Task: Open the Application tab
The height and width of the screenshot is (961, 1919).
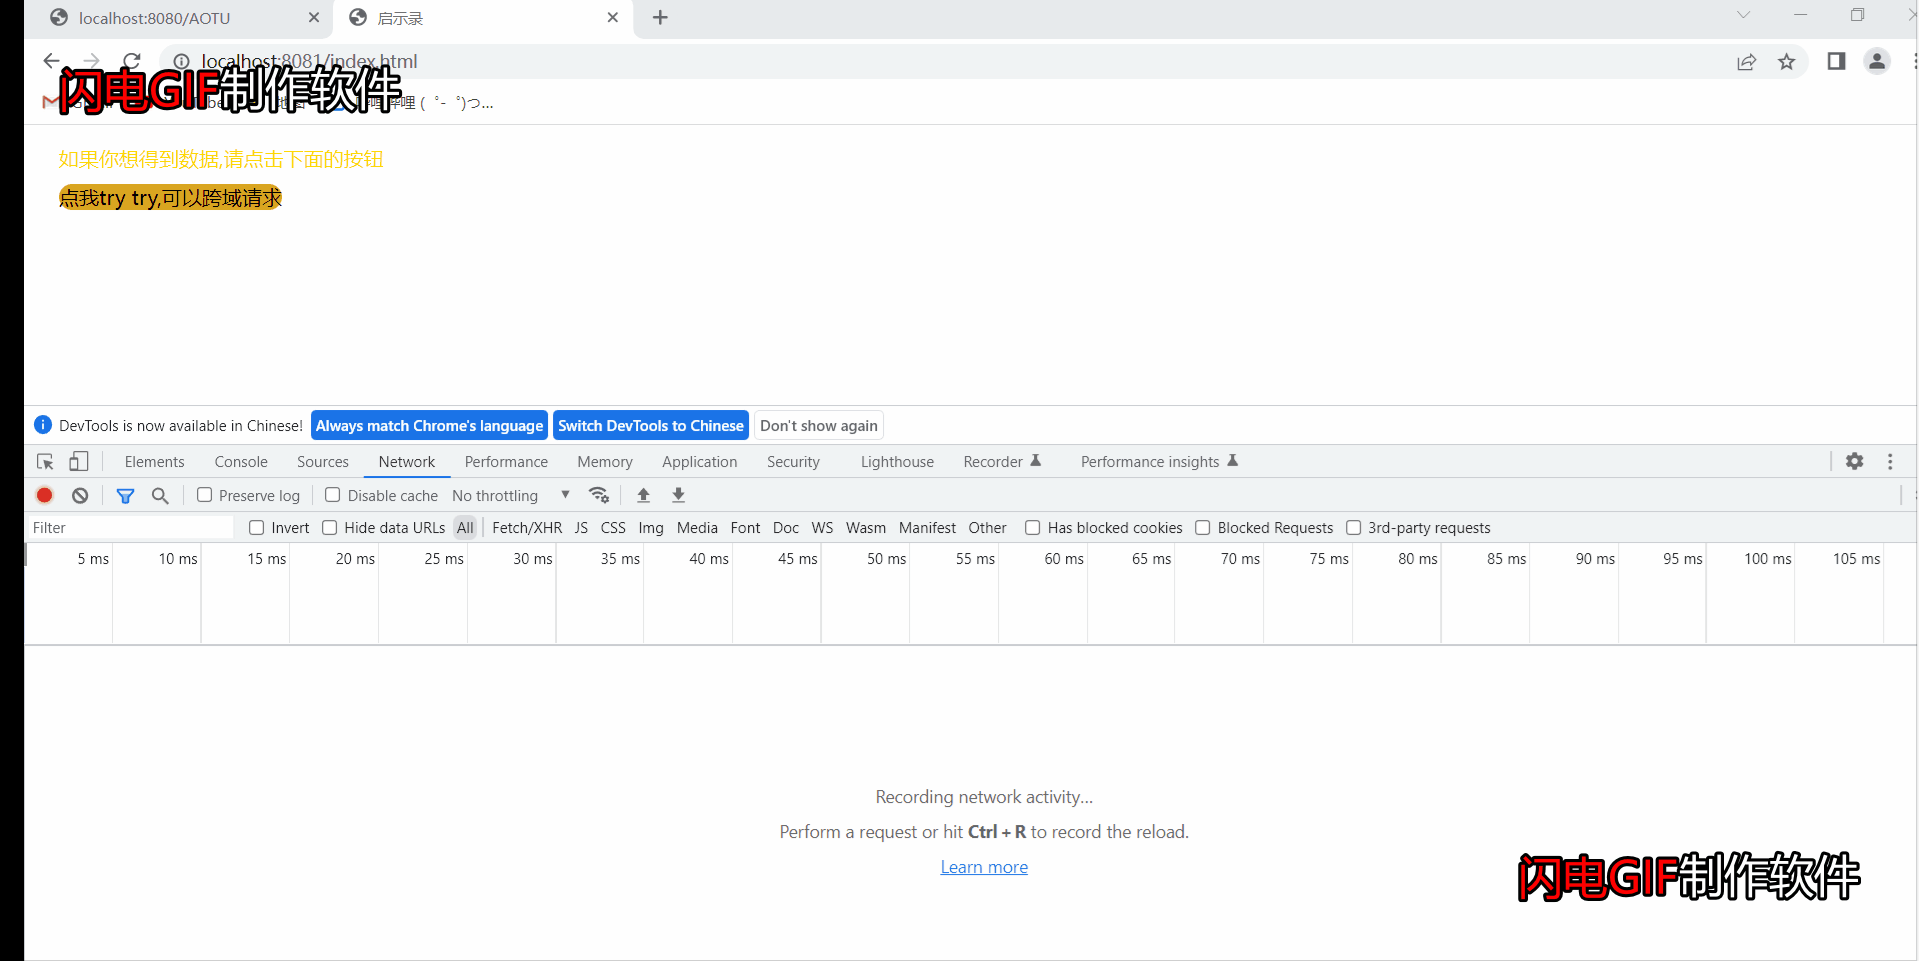Action: 700,462
